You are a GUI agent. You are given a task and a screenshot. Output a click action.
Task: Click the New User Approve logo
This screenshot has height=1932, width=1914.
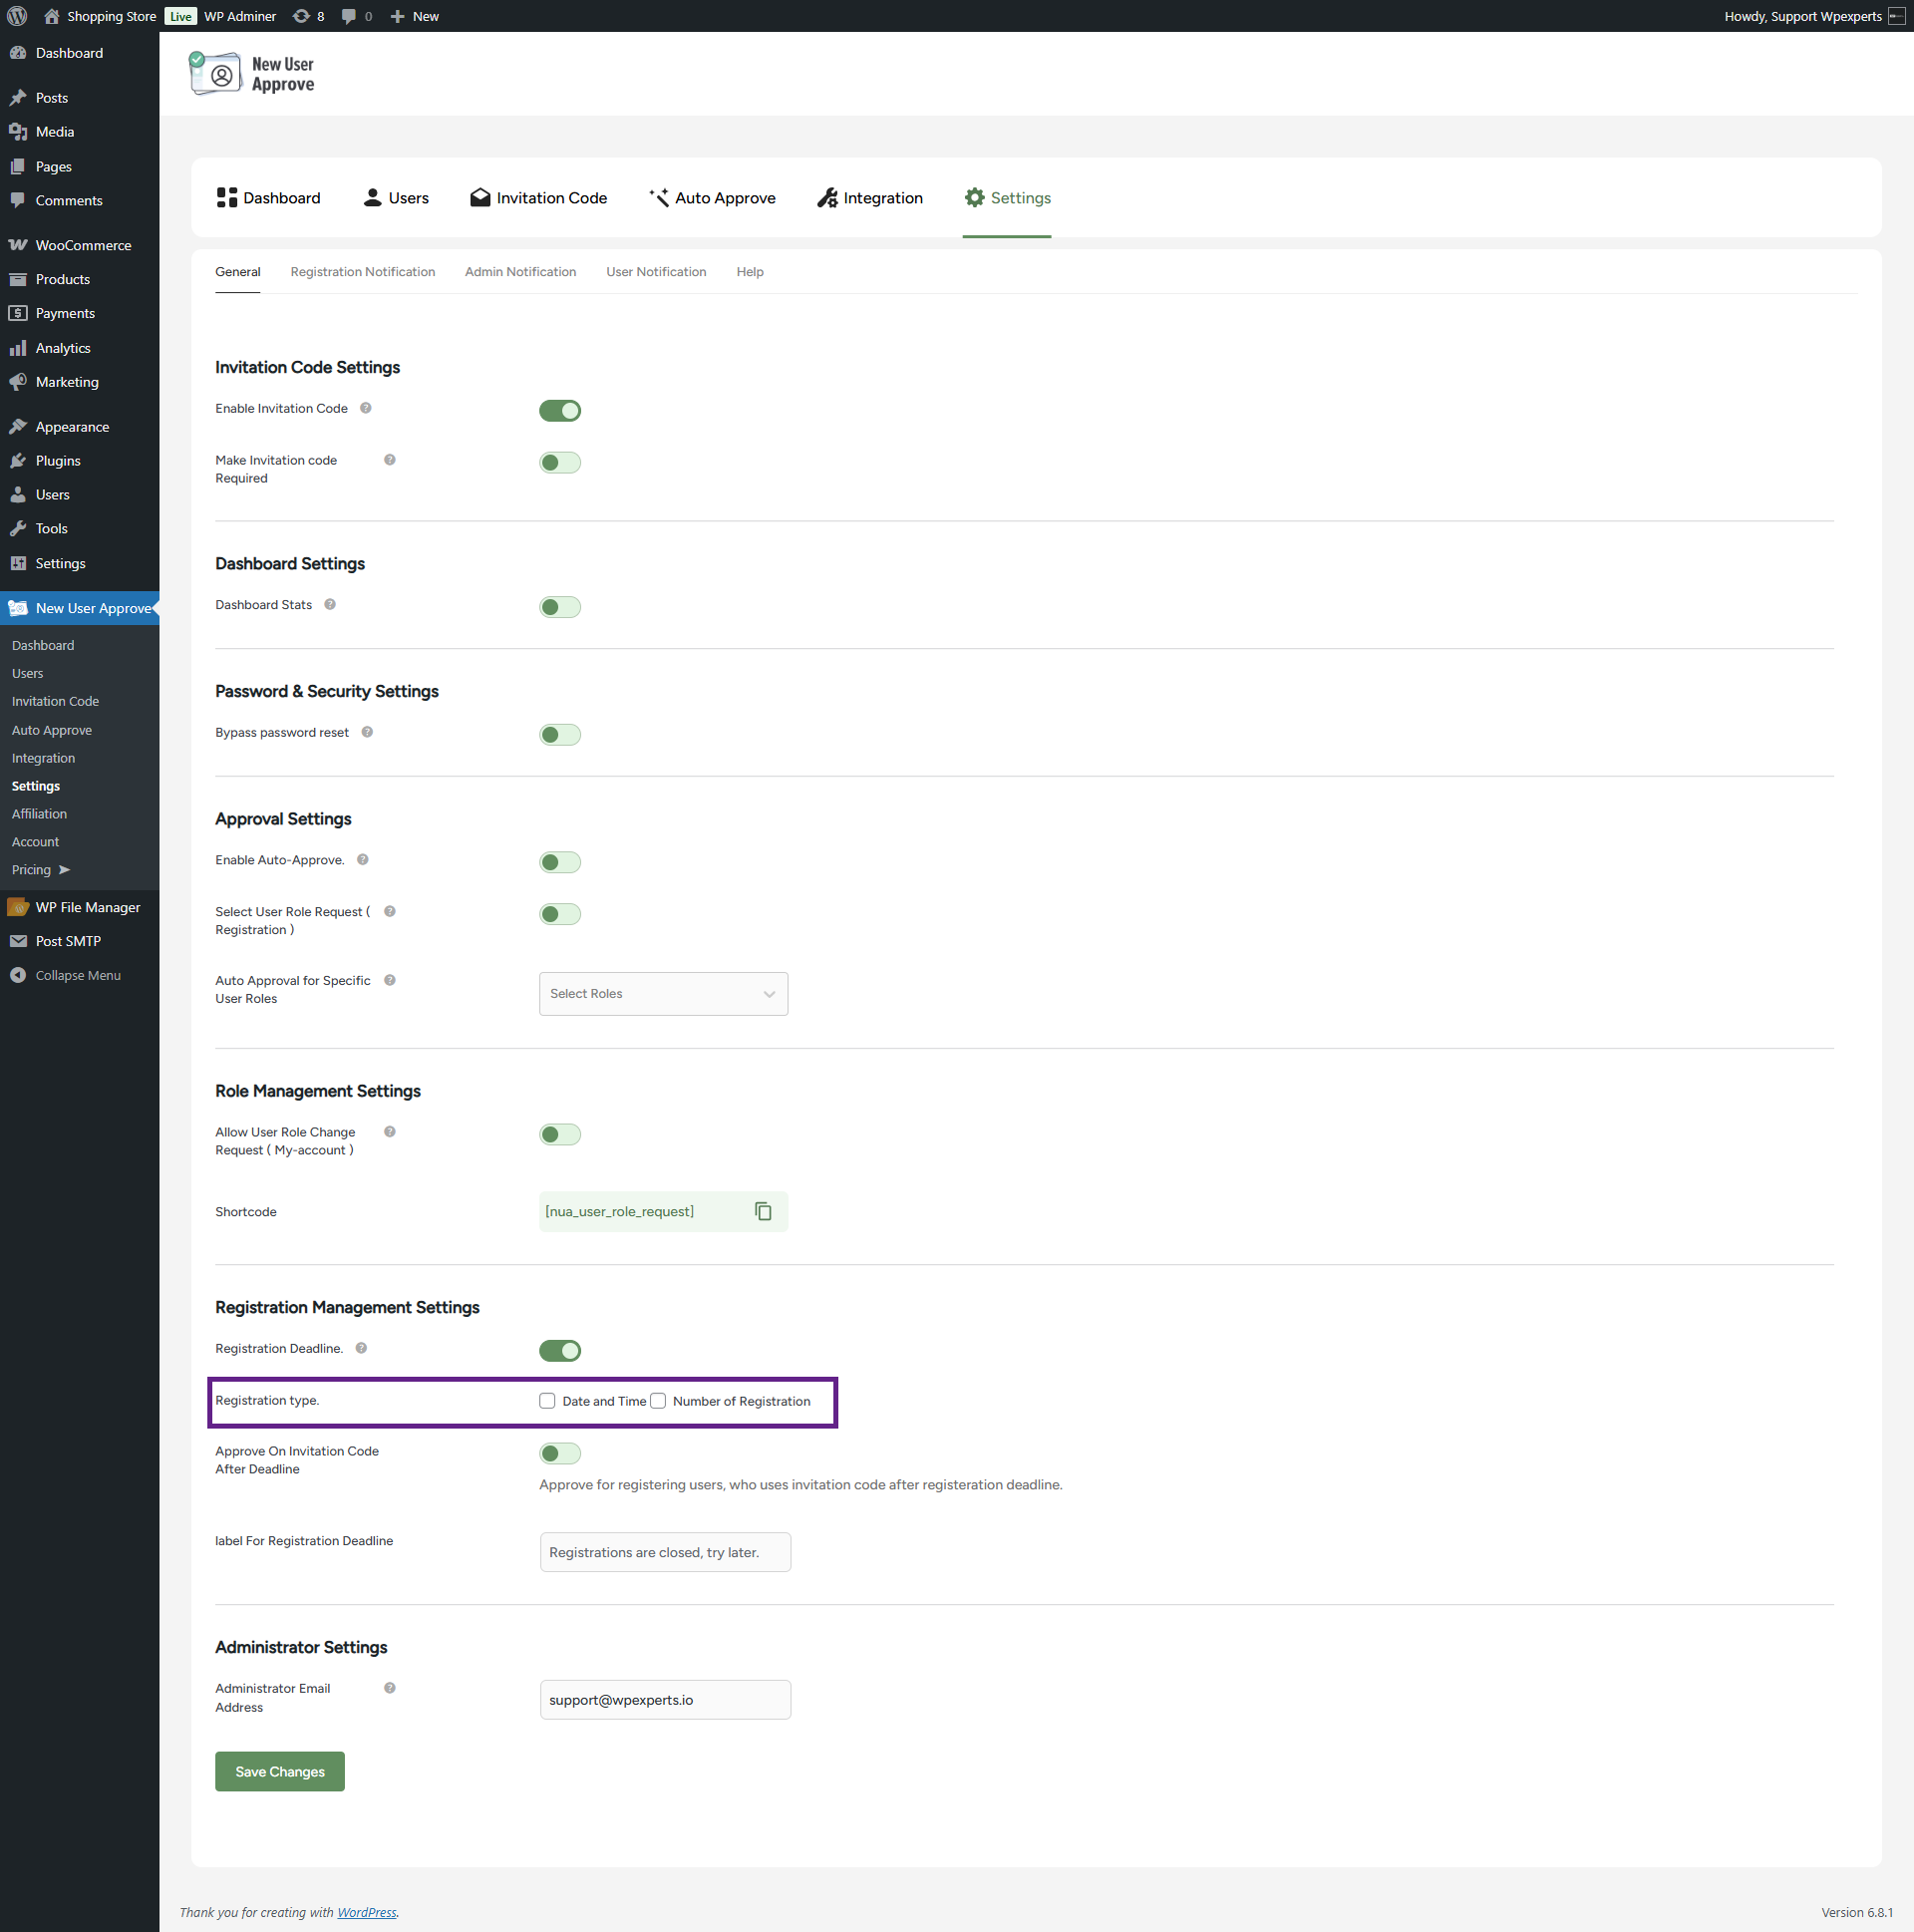point(252,74)
